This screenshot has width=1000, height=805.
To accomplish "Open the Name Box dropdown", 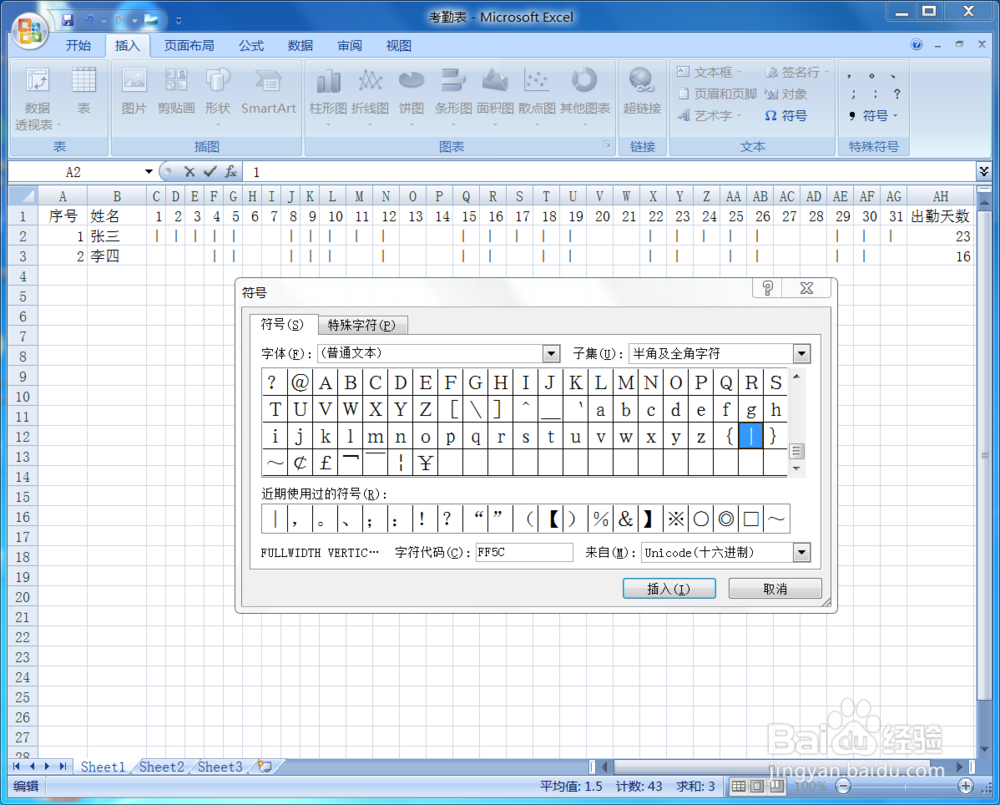I will click(x=149, y=172).
